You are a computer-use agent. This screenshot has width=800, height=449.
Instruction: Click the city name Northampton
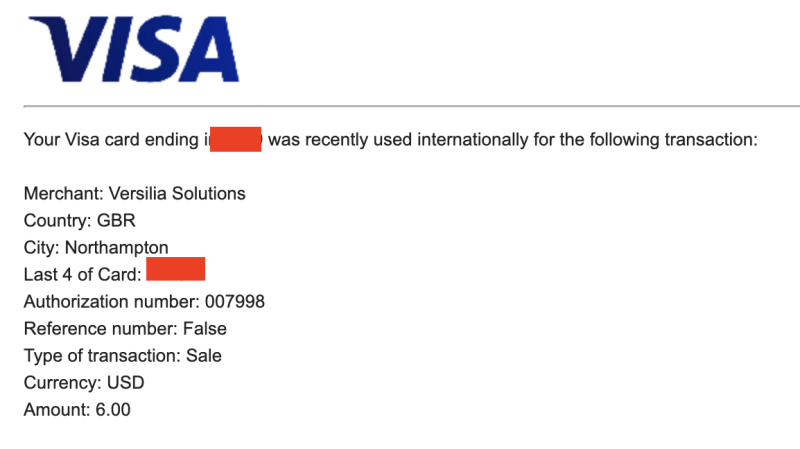tap(116, 247)
